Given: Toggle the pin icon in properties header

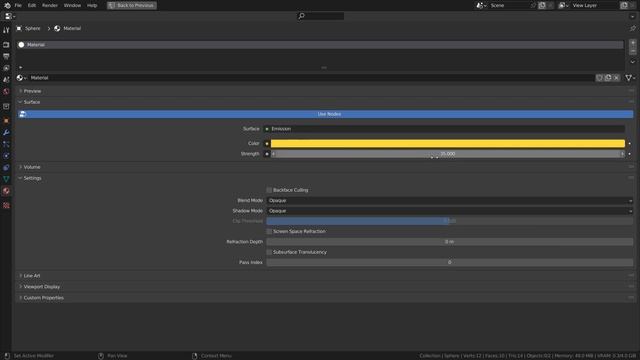Looking at the screenshot, I should (x=633, y=28).
